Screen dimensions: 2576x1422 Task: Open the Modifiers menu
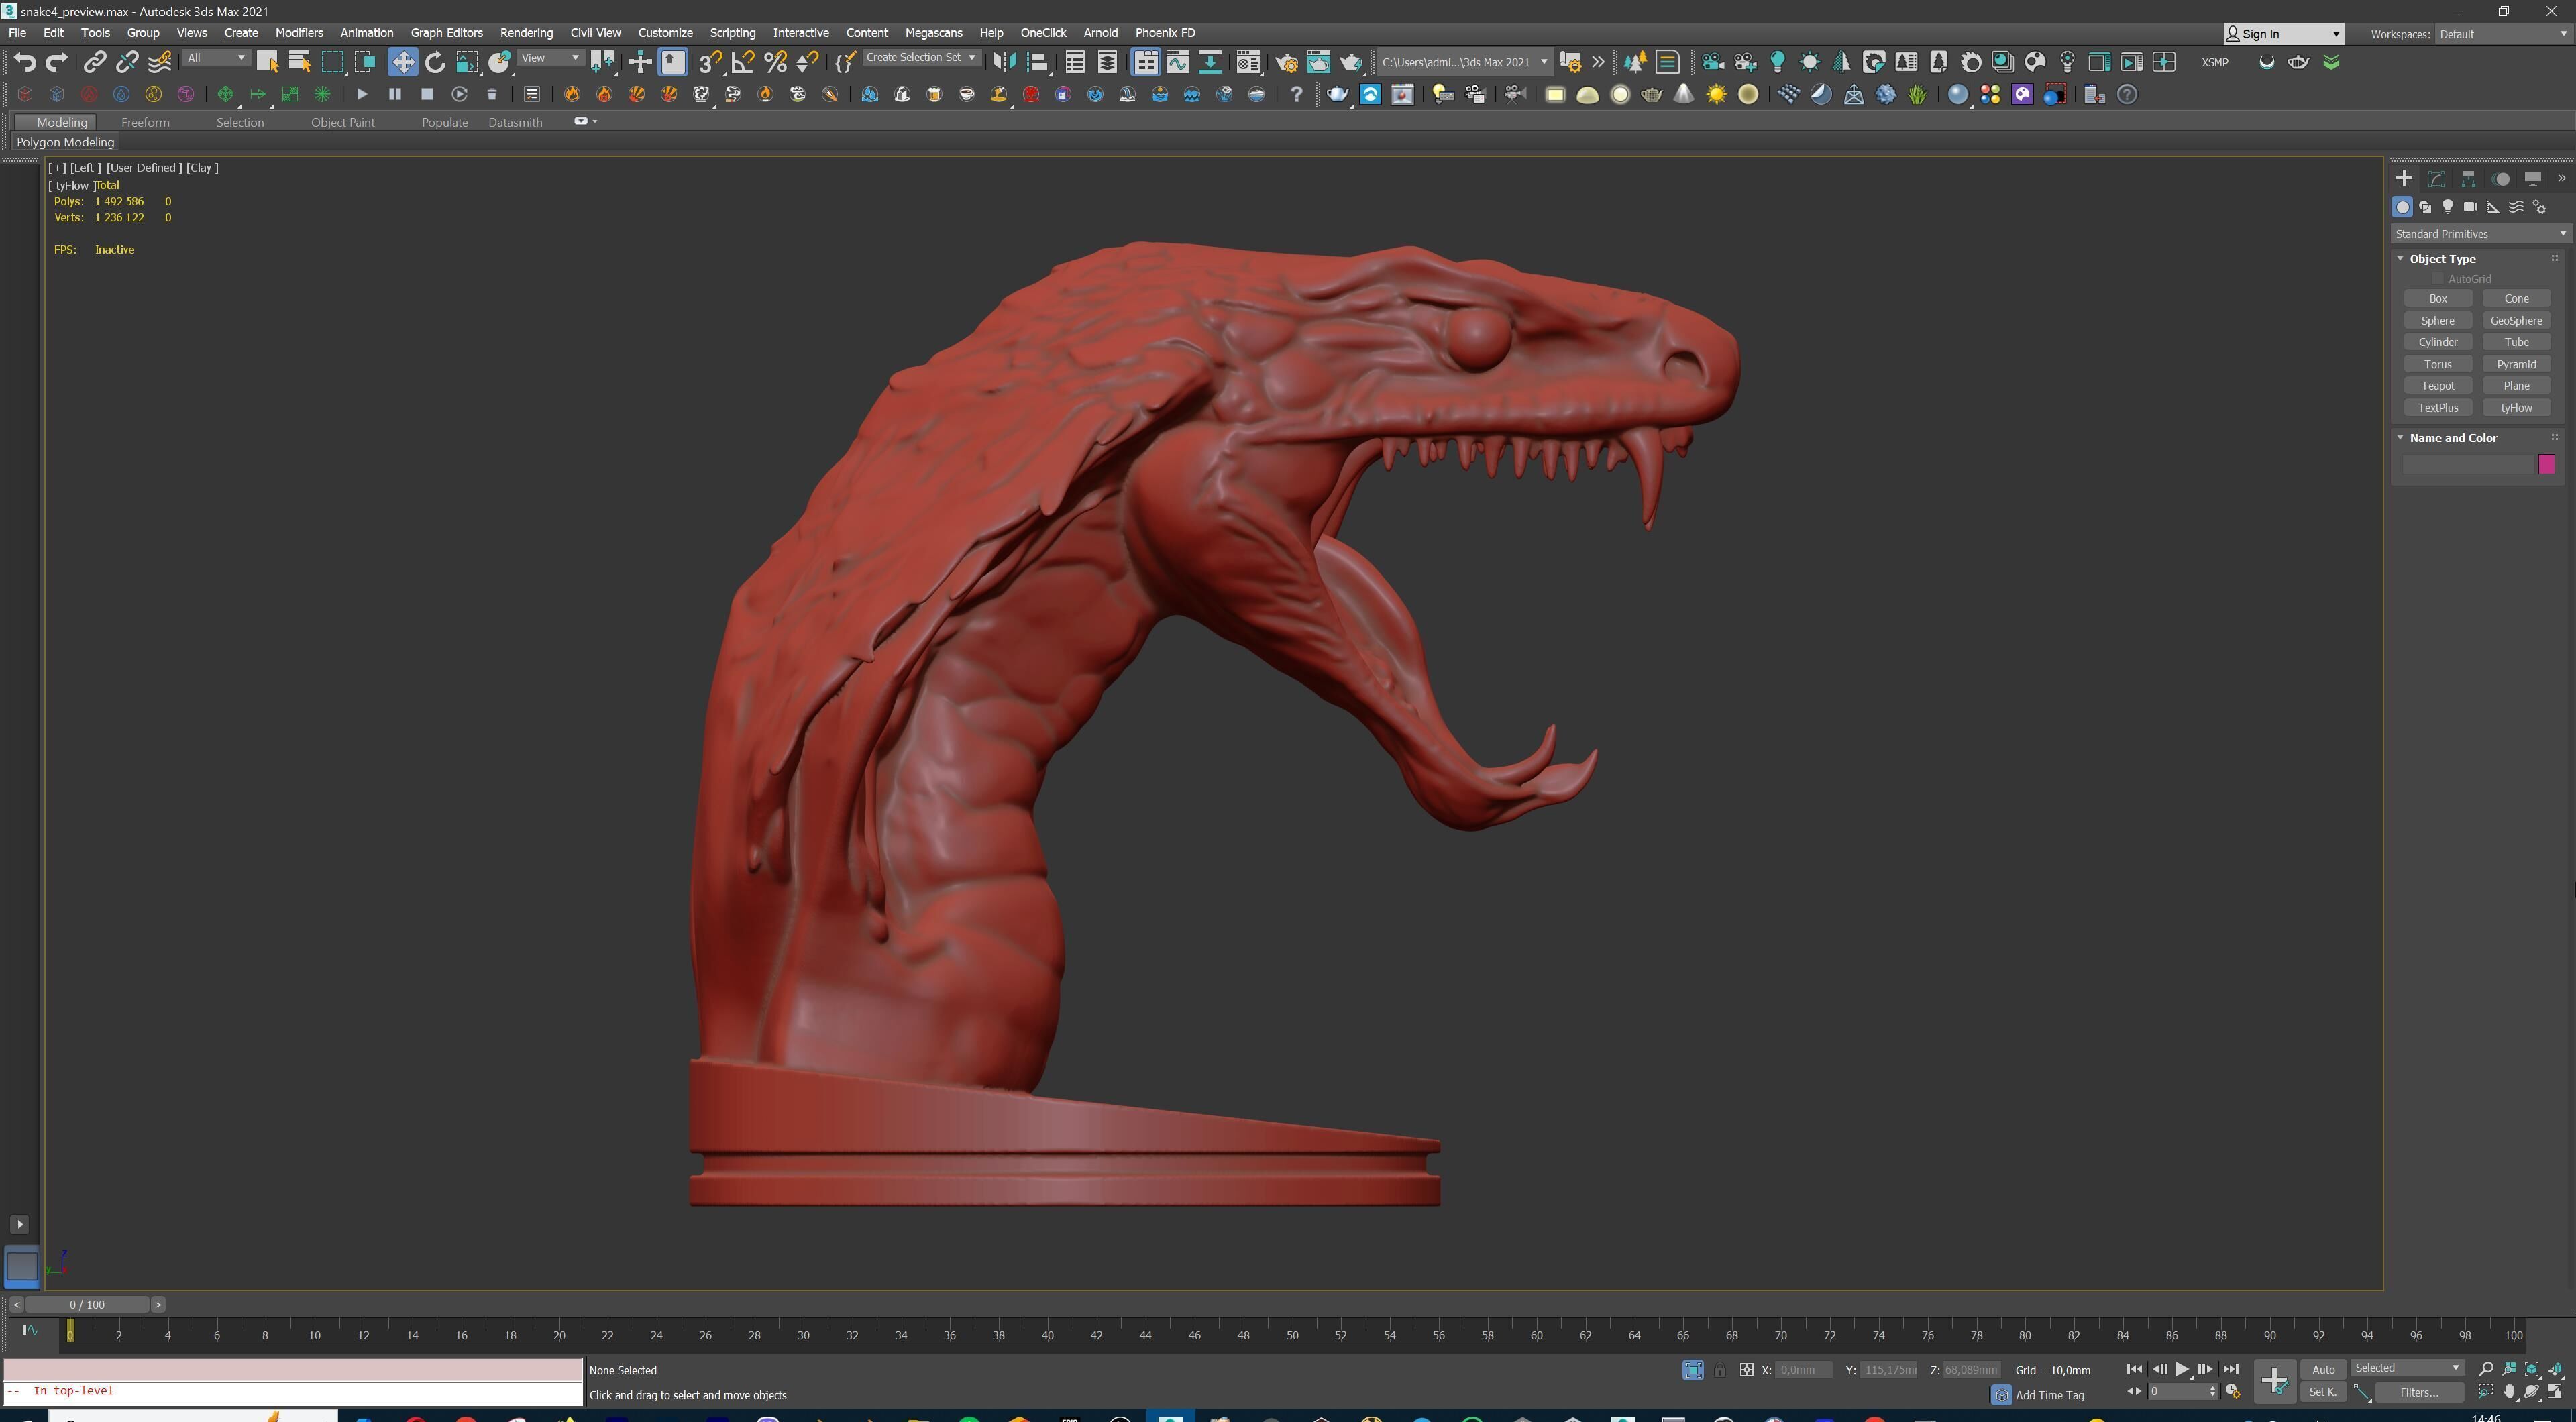pyautogui.click(x=299, y=33)
